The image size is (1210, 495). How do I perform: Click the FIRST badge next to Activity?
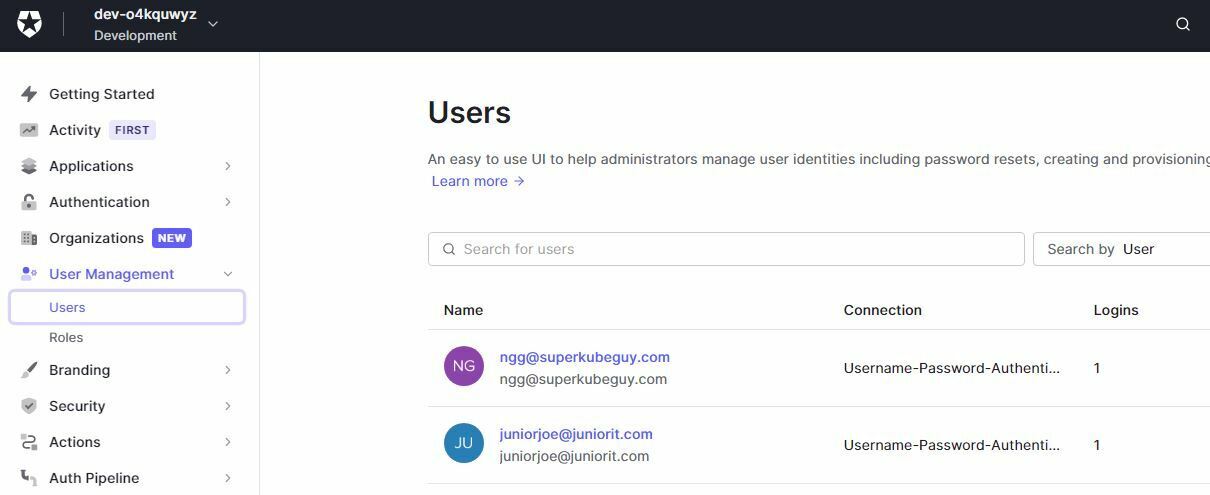pyautogui.click(x=132, y=130)
